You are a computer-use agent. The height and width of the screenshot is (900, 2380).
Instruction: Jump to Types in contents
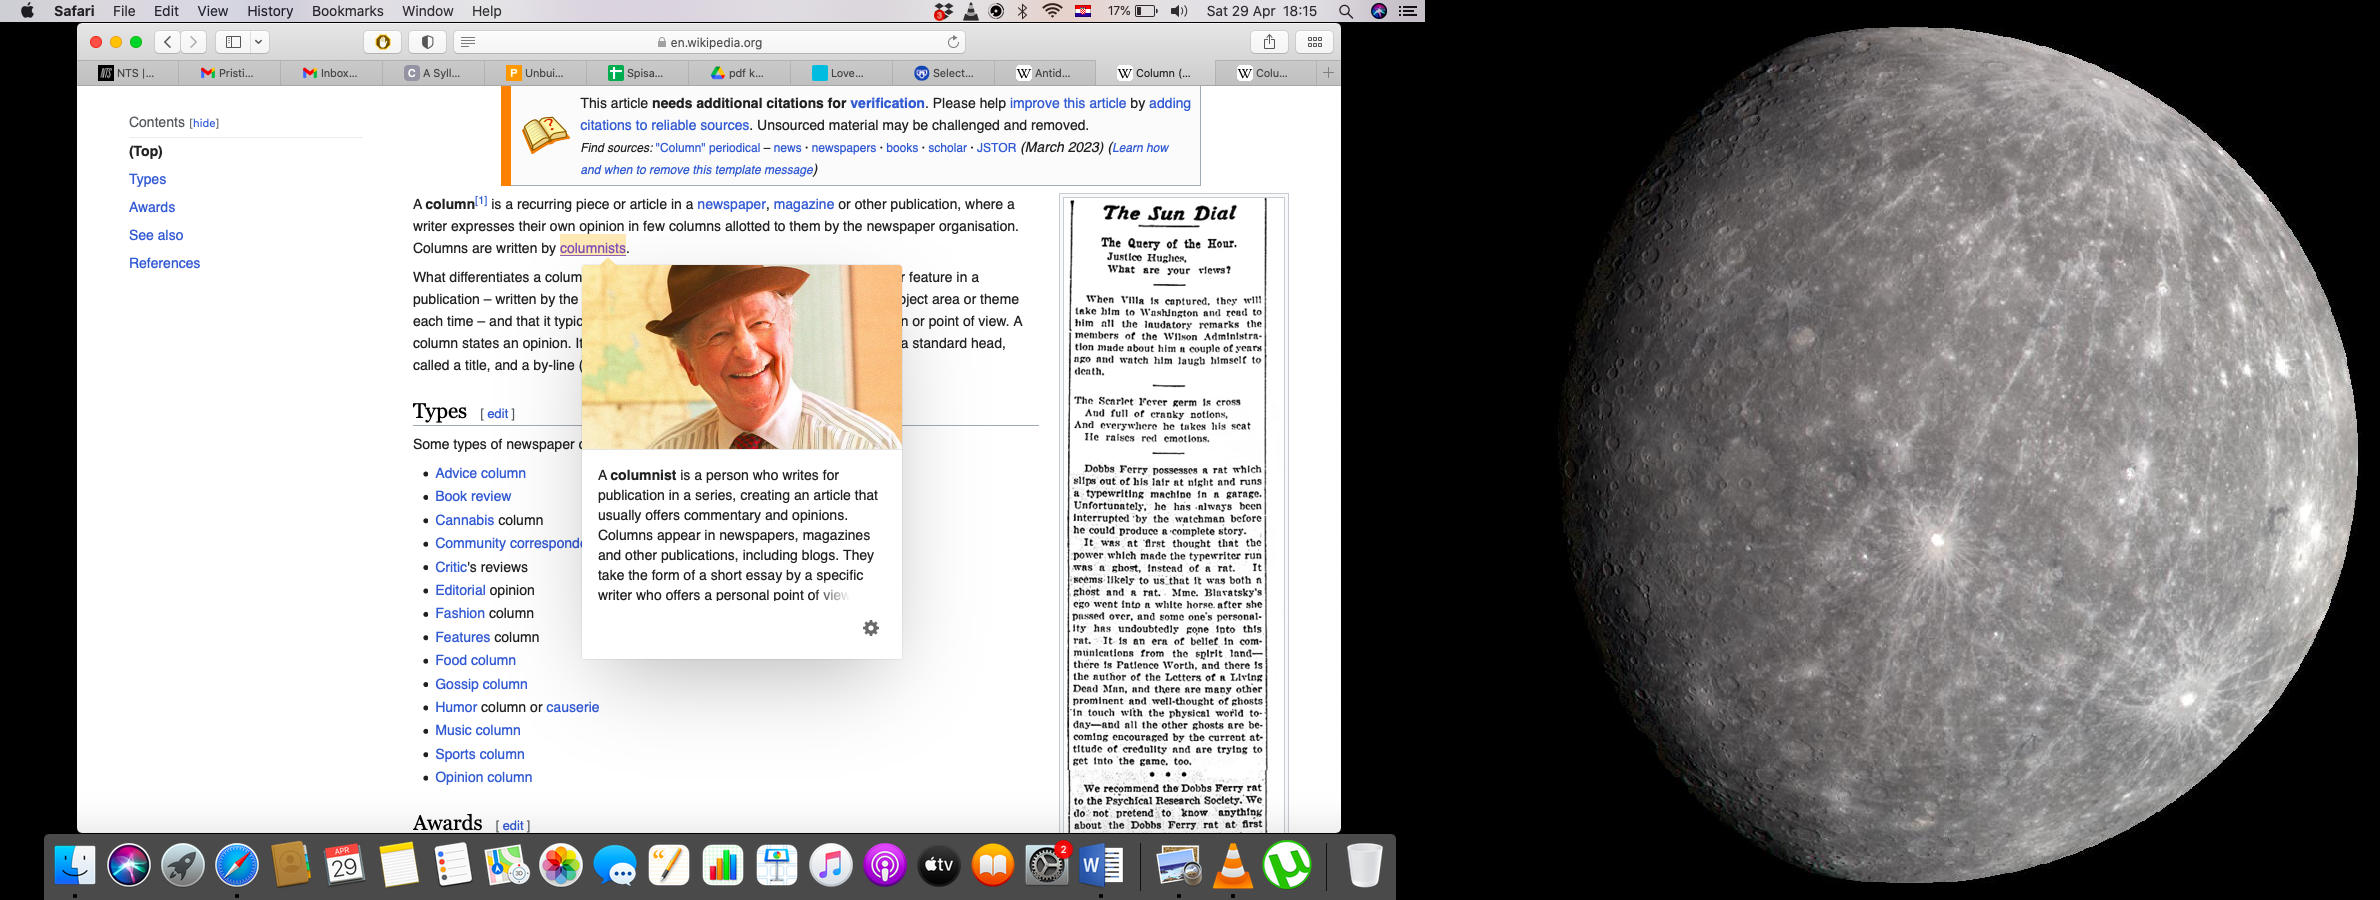click(x=147, y=179)
